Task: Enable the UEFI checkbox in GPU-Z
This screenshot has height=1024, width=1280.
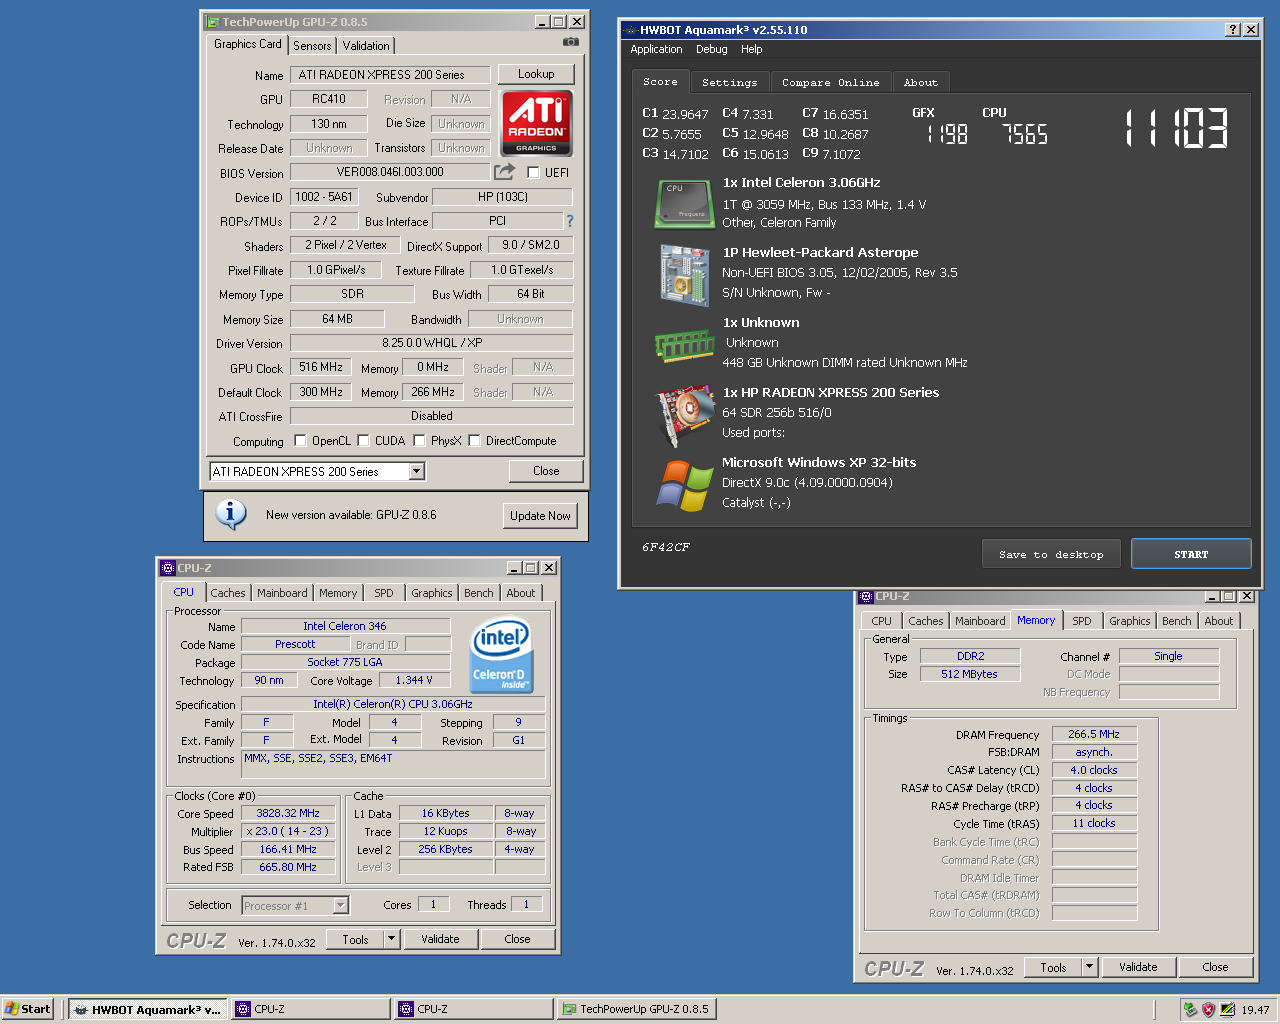Action: click(533, 172)
